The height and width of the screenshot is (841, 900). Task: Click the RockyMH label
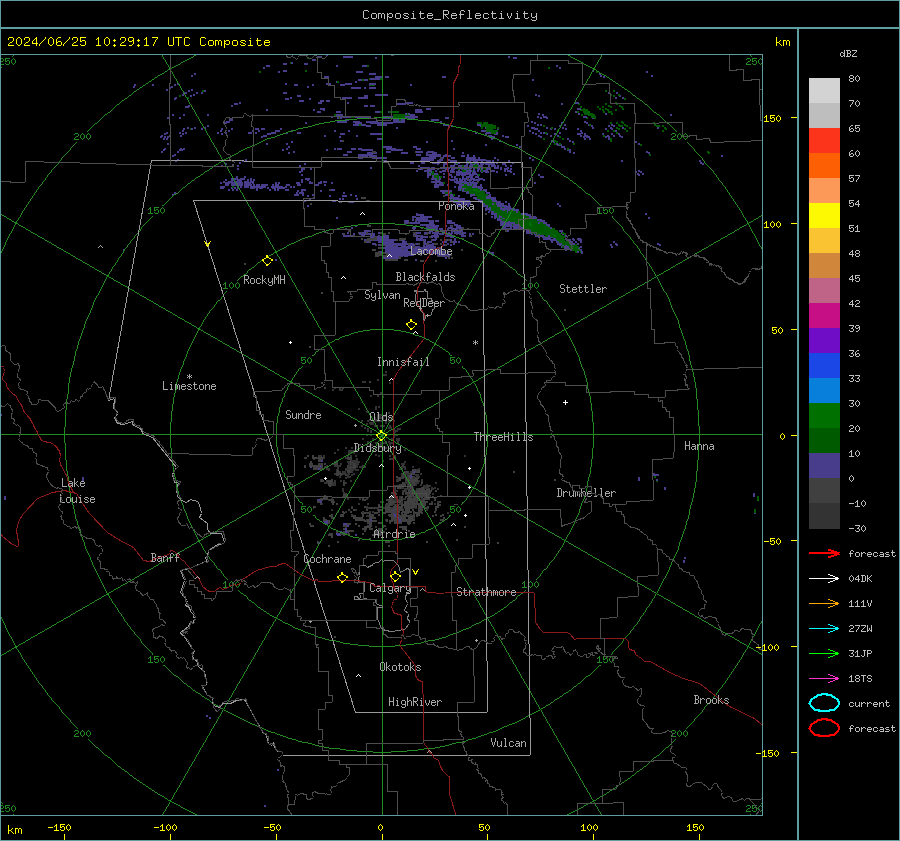click(264, 280)
